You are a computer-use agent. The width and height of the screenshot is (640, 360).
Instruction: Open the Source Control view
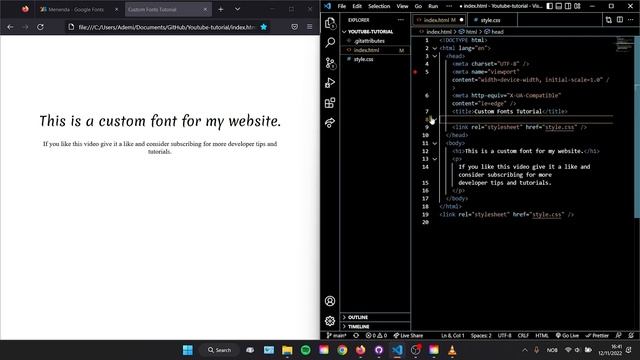coord(330,63)
